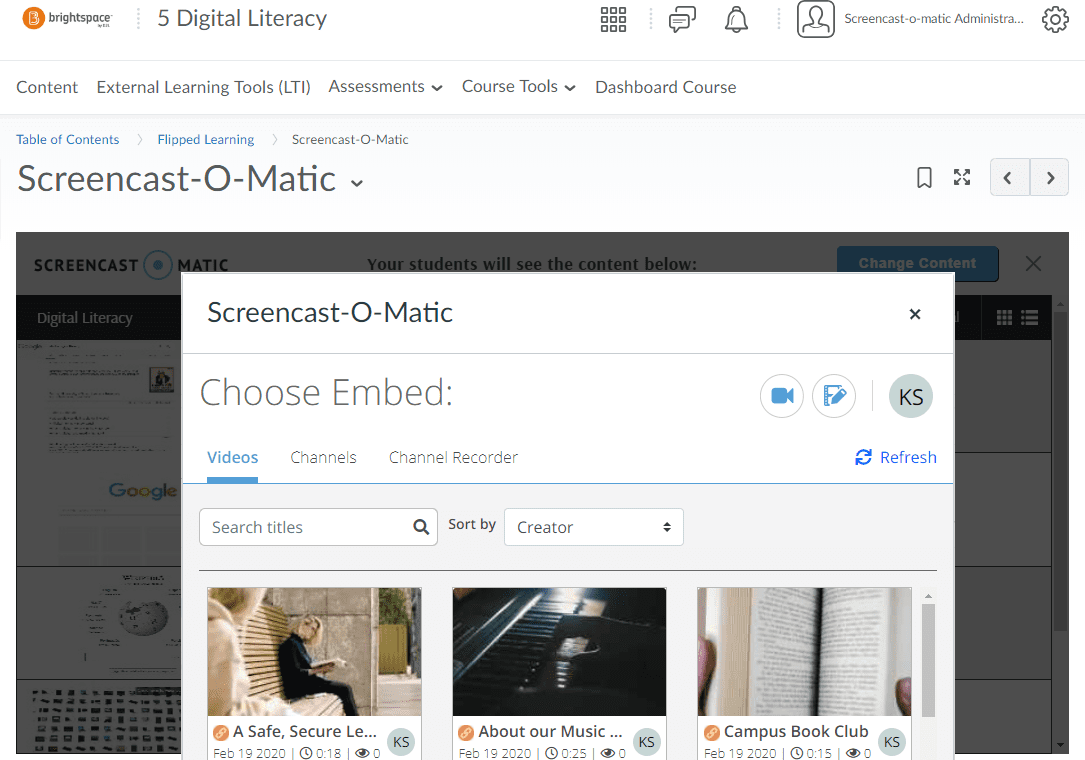Open the course selector grid icon

(x=613, y=19)
